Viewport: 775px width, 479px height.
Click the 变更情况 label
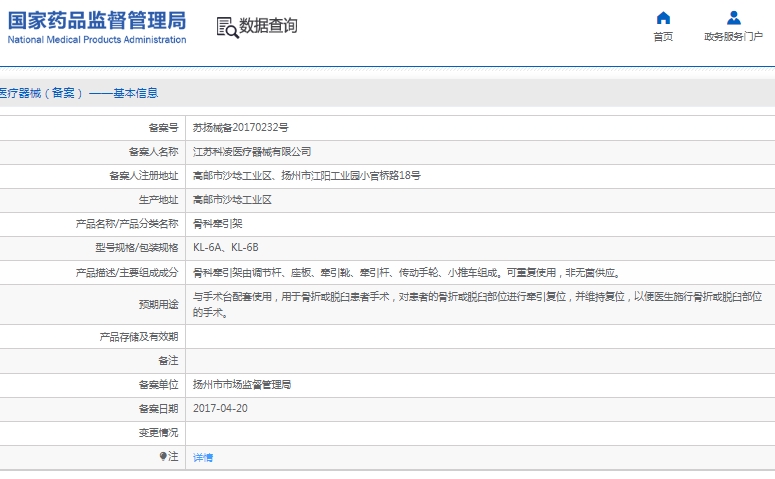(x=158, y=433)
